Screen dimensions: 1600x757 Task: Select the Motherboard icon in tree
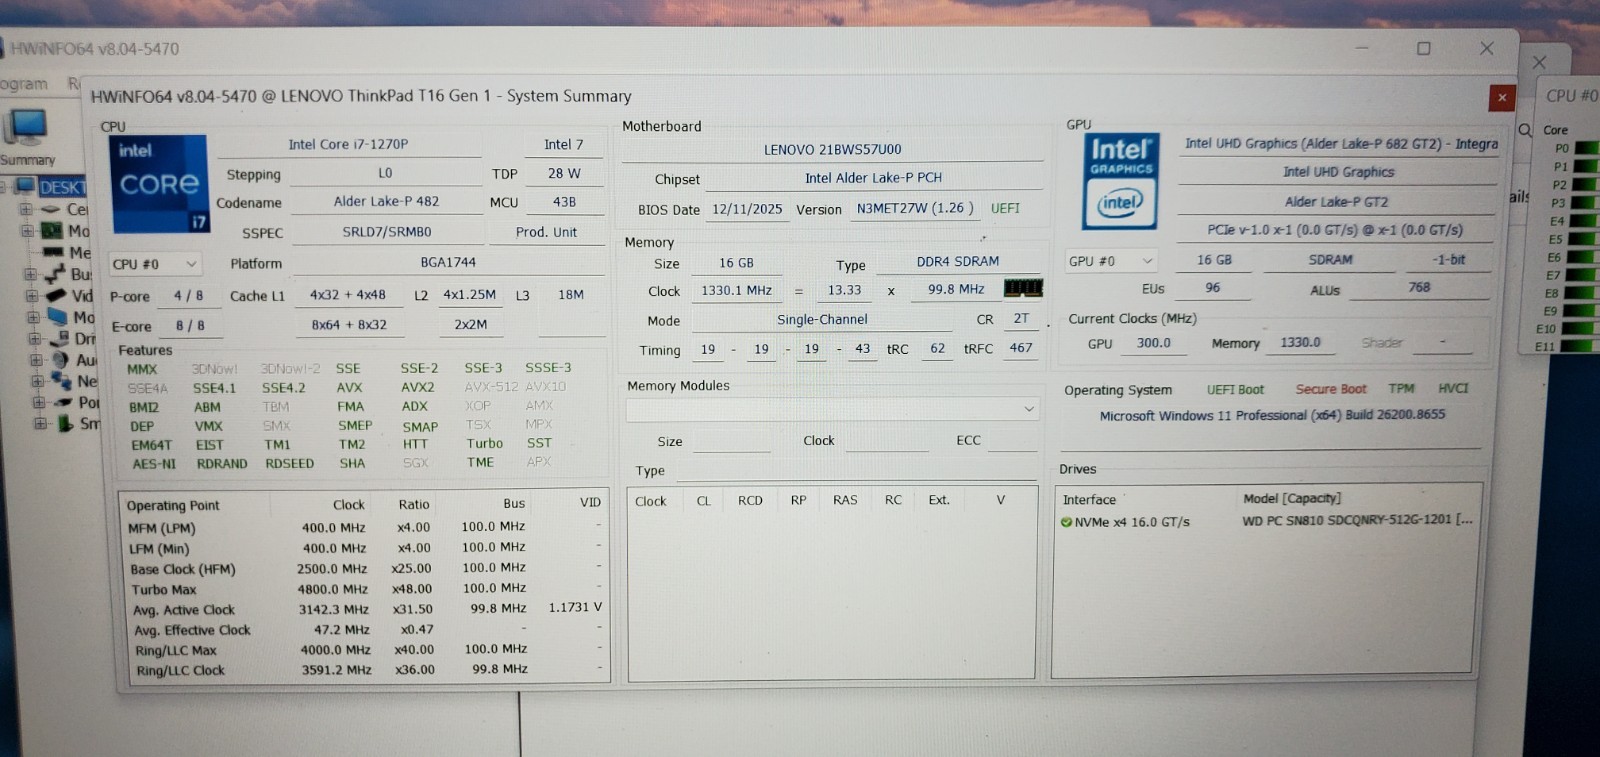53,230
